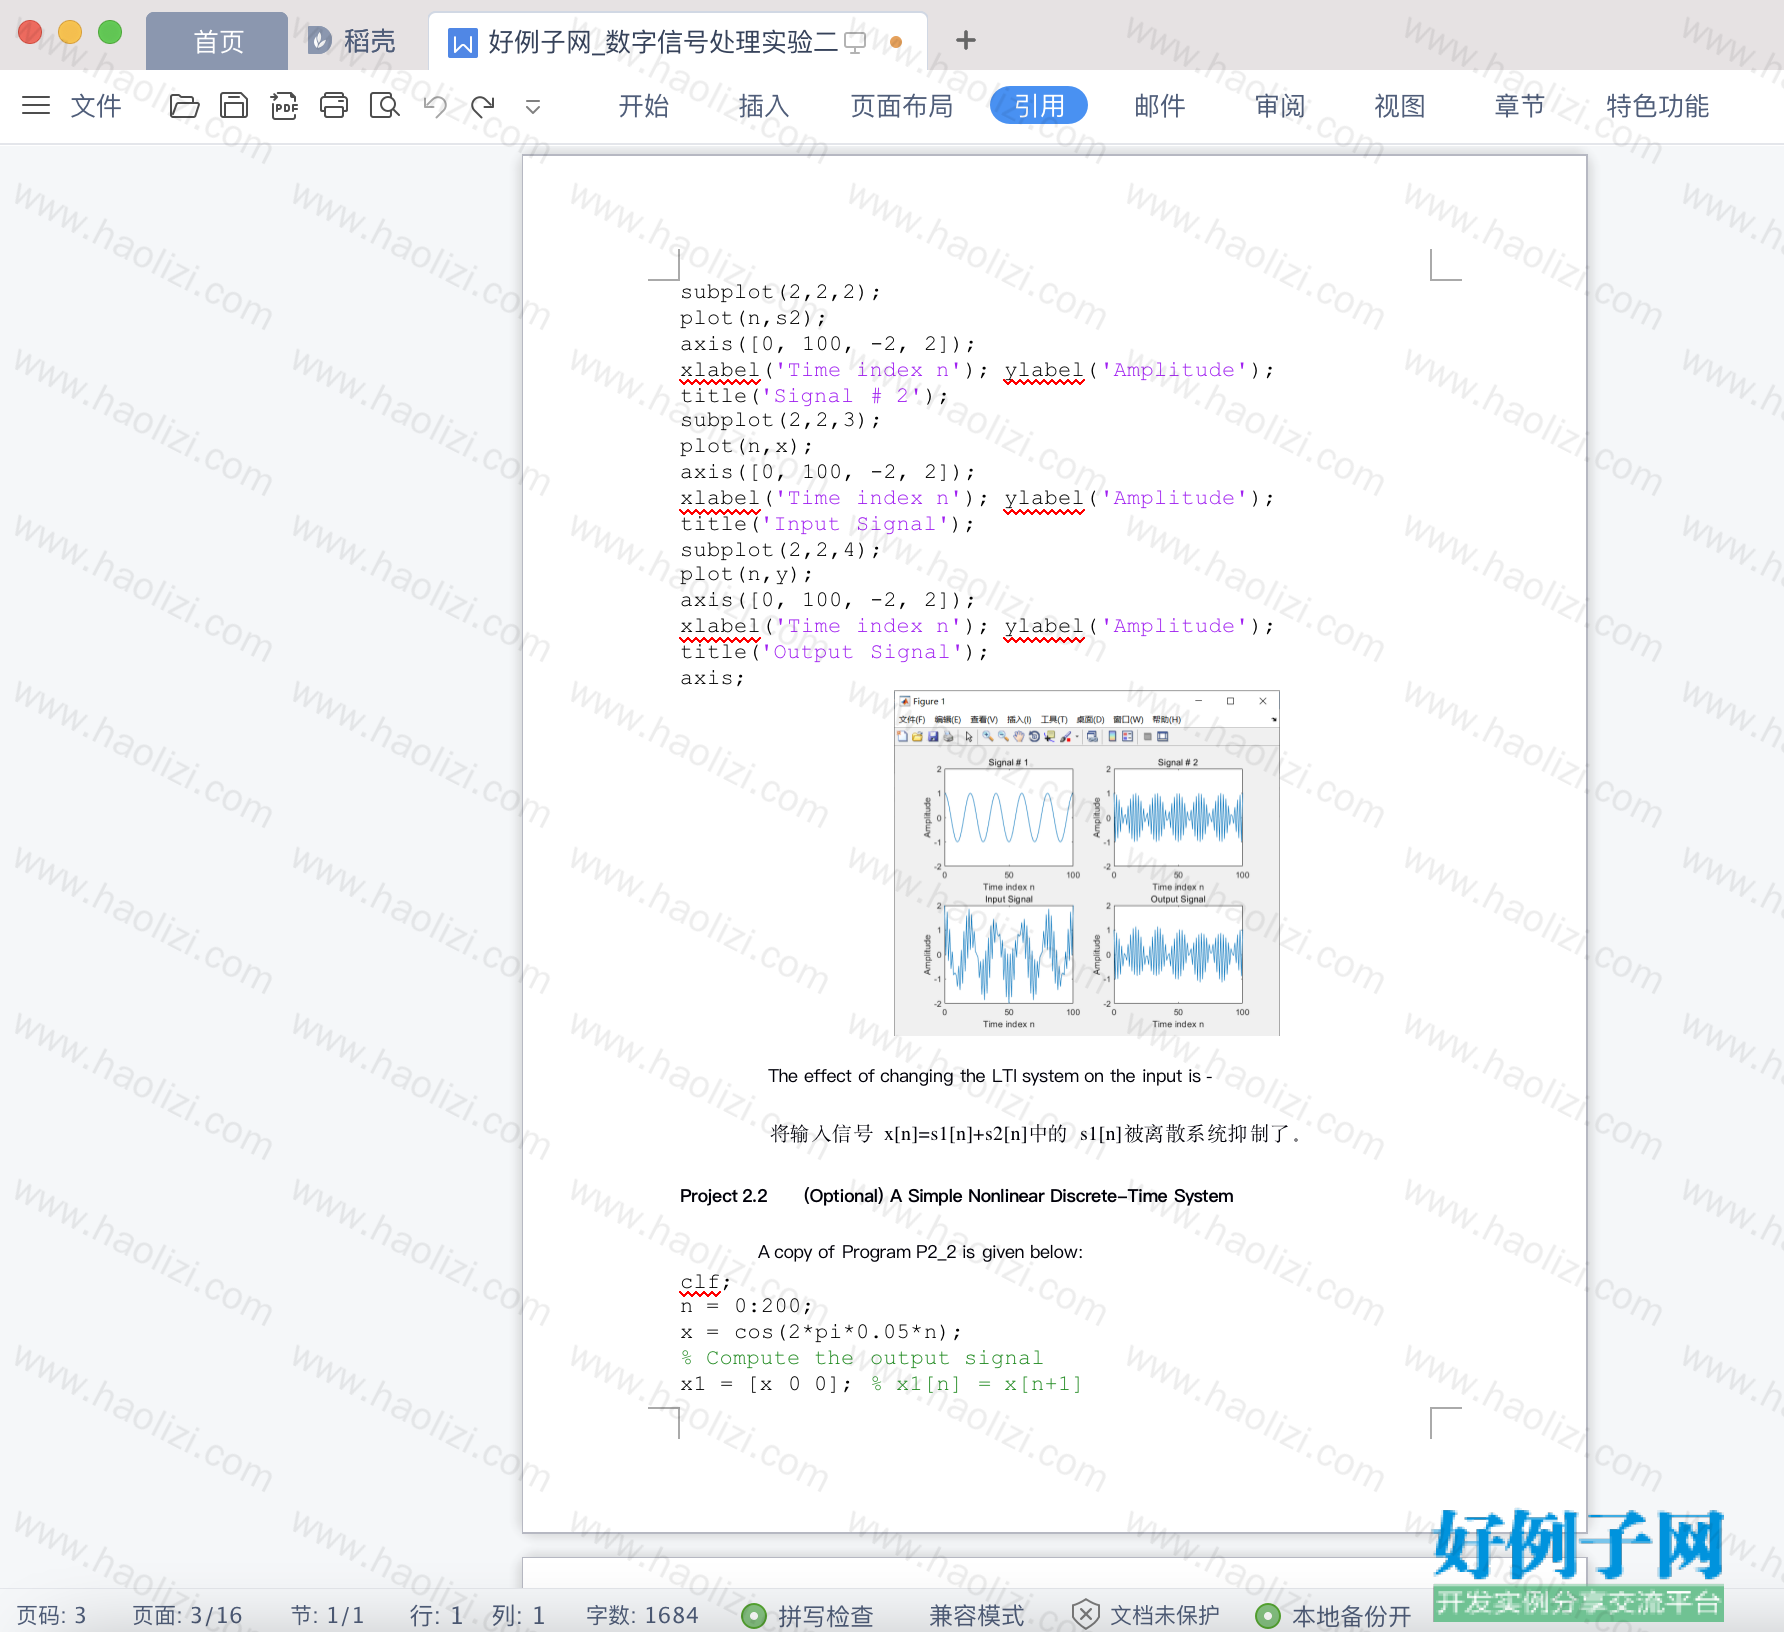Image resolution: width=1784 pixels, height=1632 pixels.
Task: Click the print icon
Action: [x=334, y=105]
